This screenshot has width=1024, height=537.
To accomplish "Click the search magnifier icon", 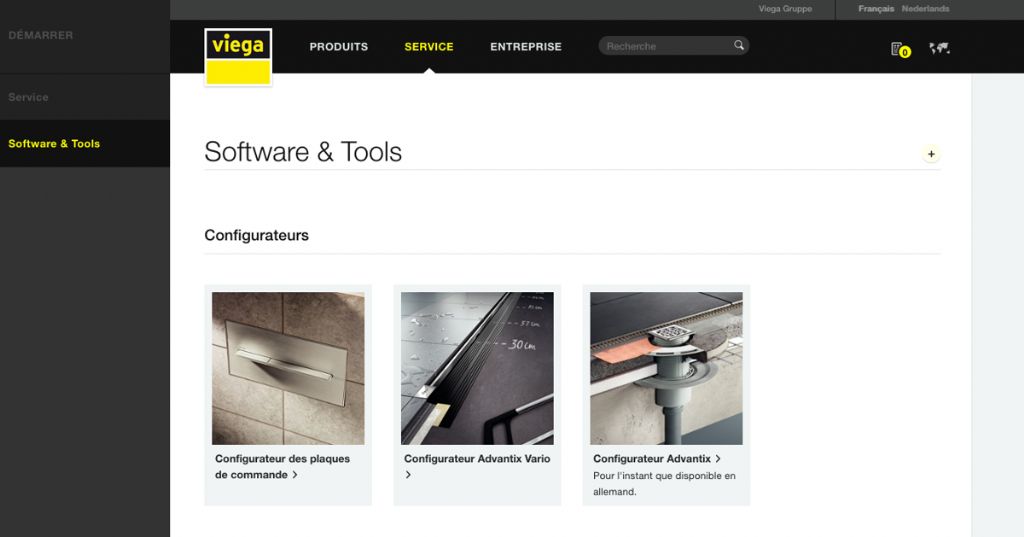I will pyautogui.click(x=739, y=46).
